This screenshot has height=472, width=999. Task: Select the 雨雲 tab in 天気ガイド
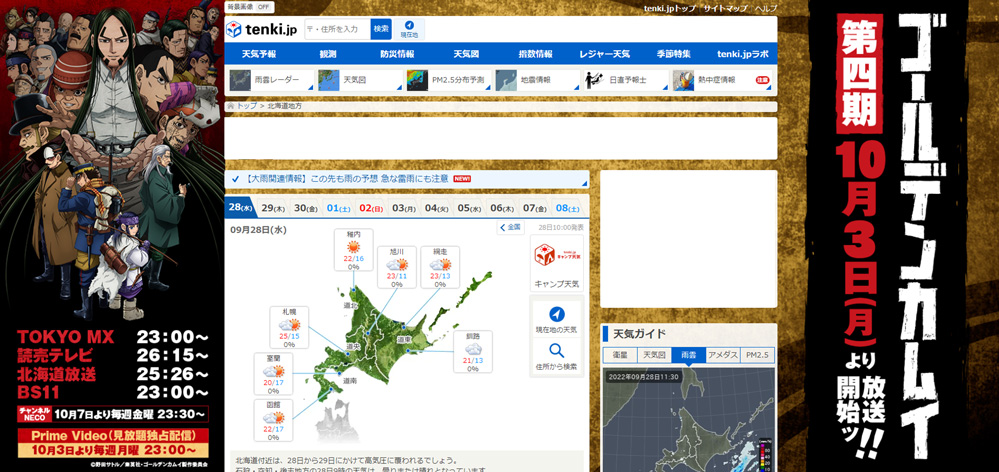click(x=689, y=355)
